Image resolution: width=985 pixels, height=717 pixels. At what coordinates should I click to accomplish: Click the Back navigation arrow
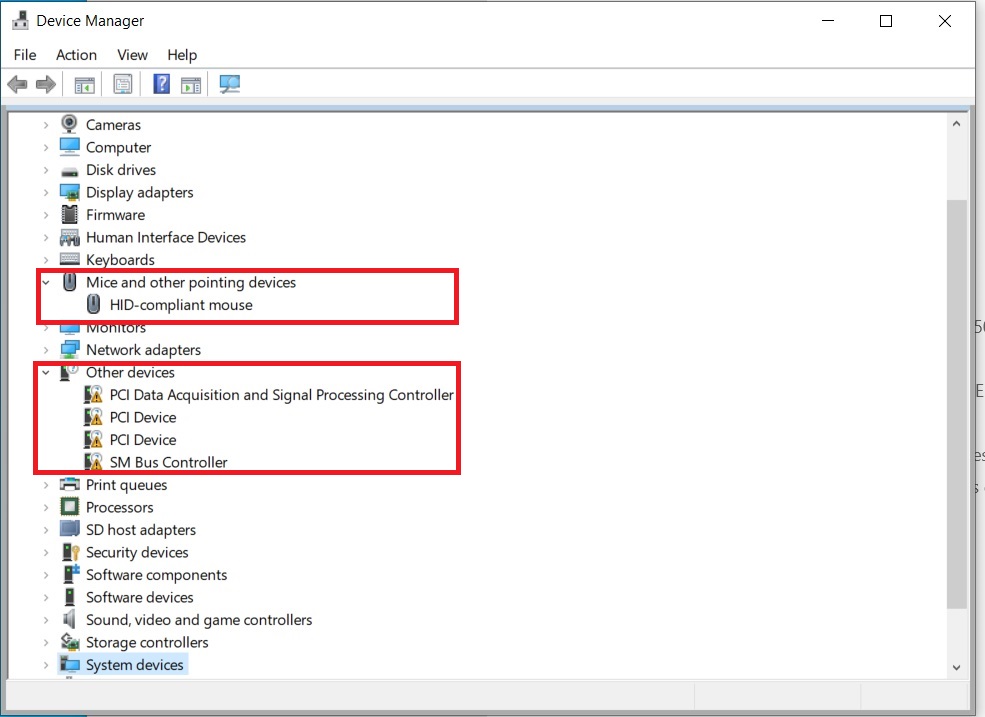pos(17,84)
